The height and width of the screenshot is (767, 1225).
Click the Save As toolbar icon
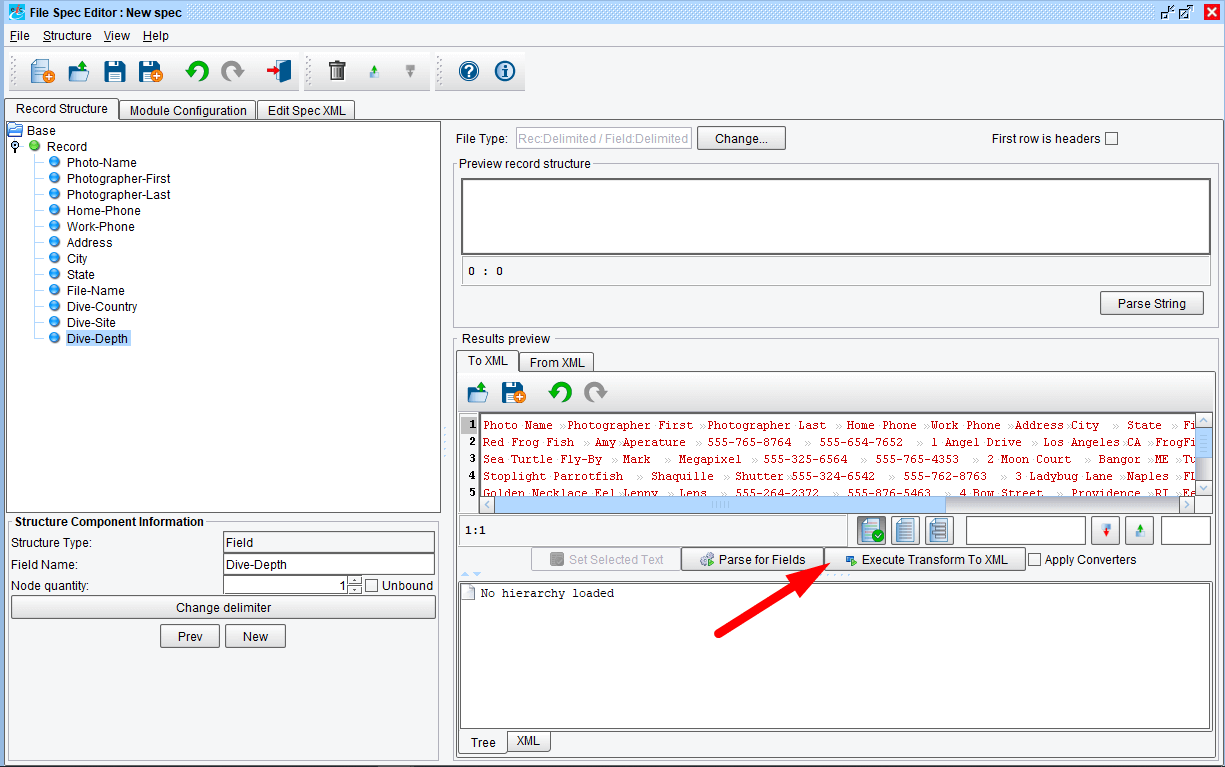click(x=150, y=72)
